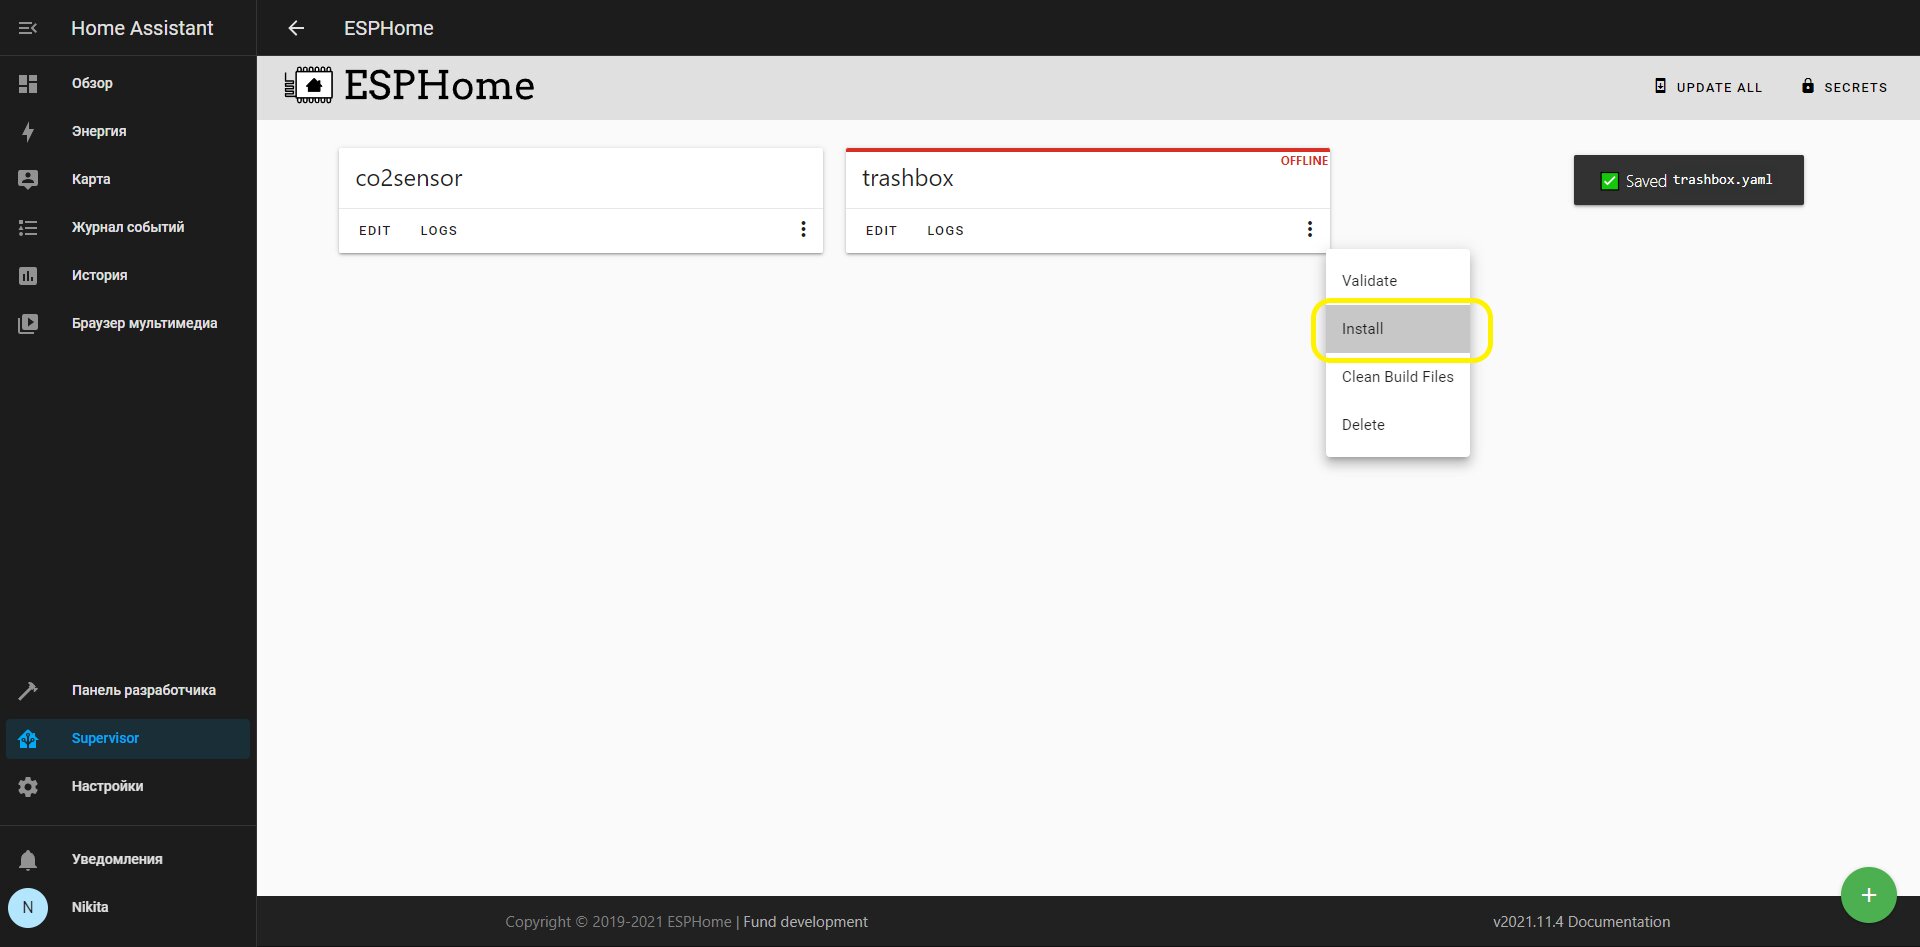Open Уведомления bell icon
The image size is (1920, 947).
(28, 859)
